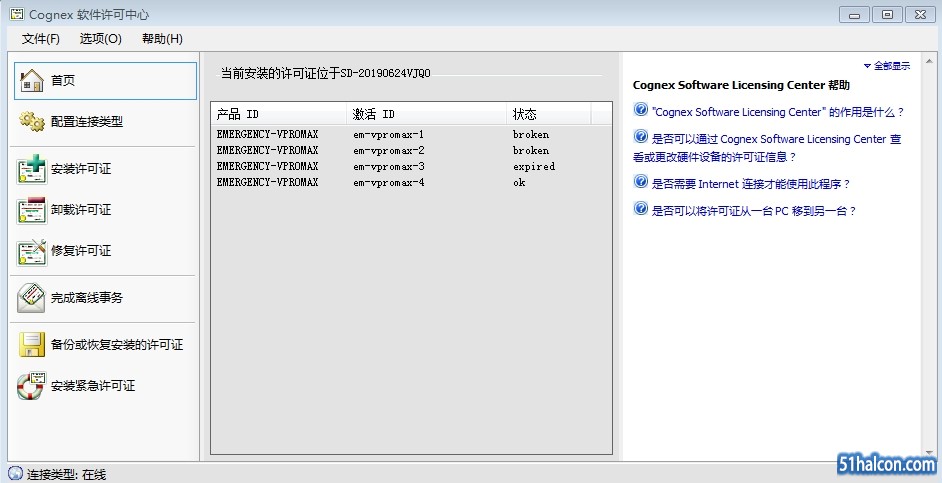Open 完成离线事务 option

[87, 298]
